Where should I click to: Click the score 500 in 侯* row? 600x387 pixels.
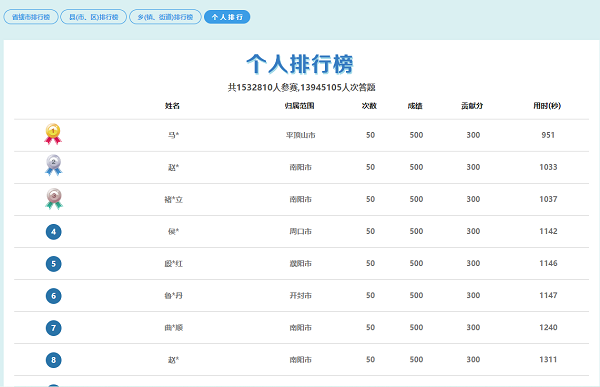point(416,232)
